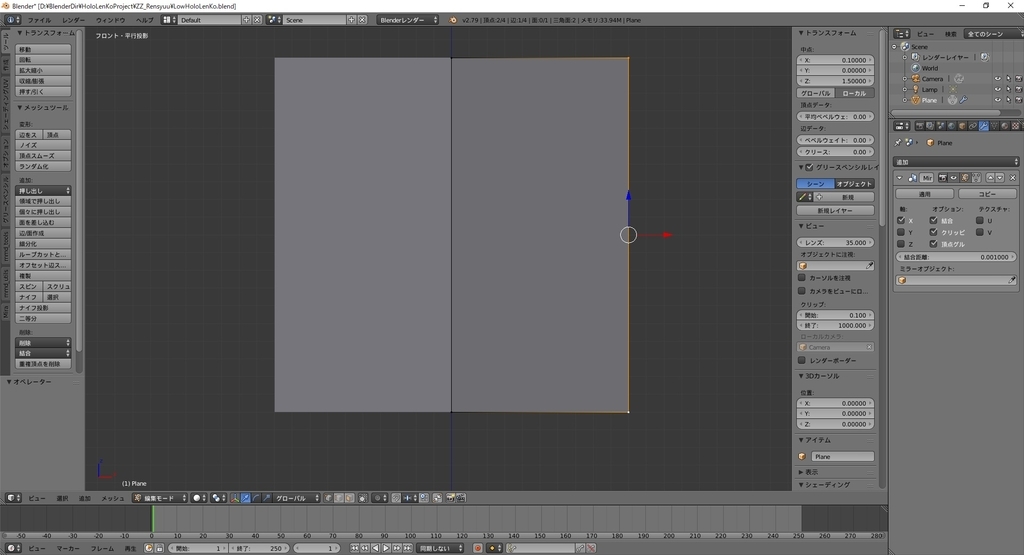The height and width of the screenshot is (555, 1024).
Task: Open the Material sphere tab in Properties
Action: point(1005,126)
